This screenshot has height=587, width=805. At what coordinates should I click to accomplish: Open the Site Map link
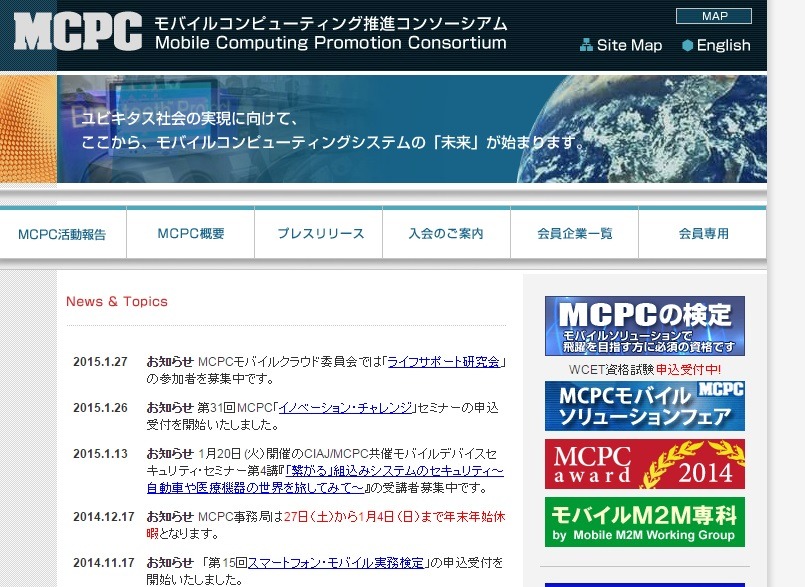629,45
